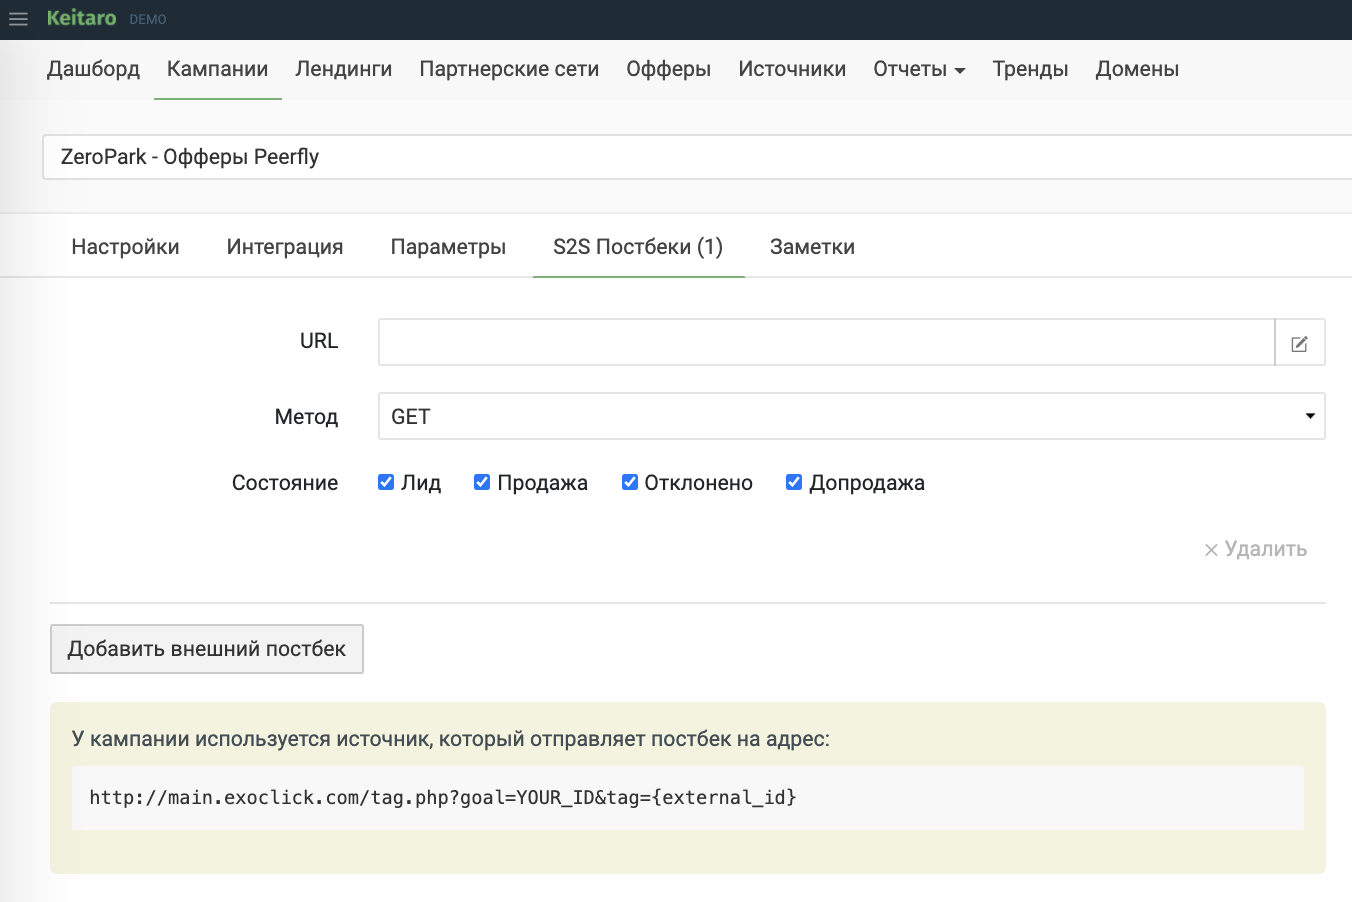The height and width of the screenshot is (902, 1352).
Task: Focus the postback URL input field
Action: (827, 342)
